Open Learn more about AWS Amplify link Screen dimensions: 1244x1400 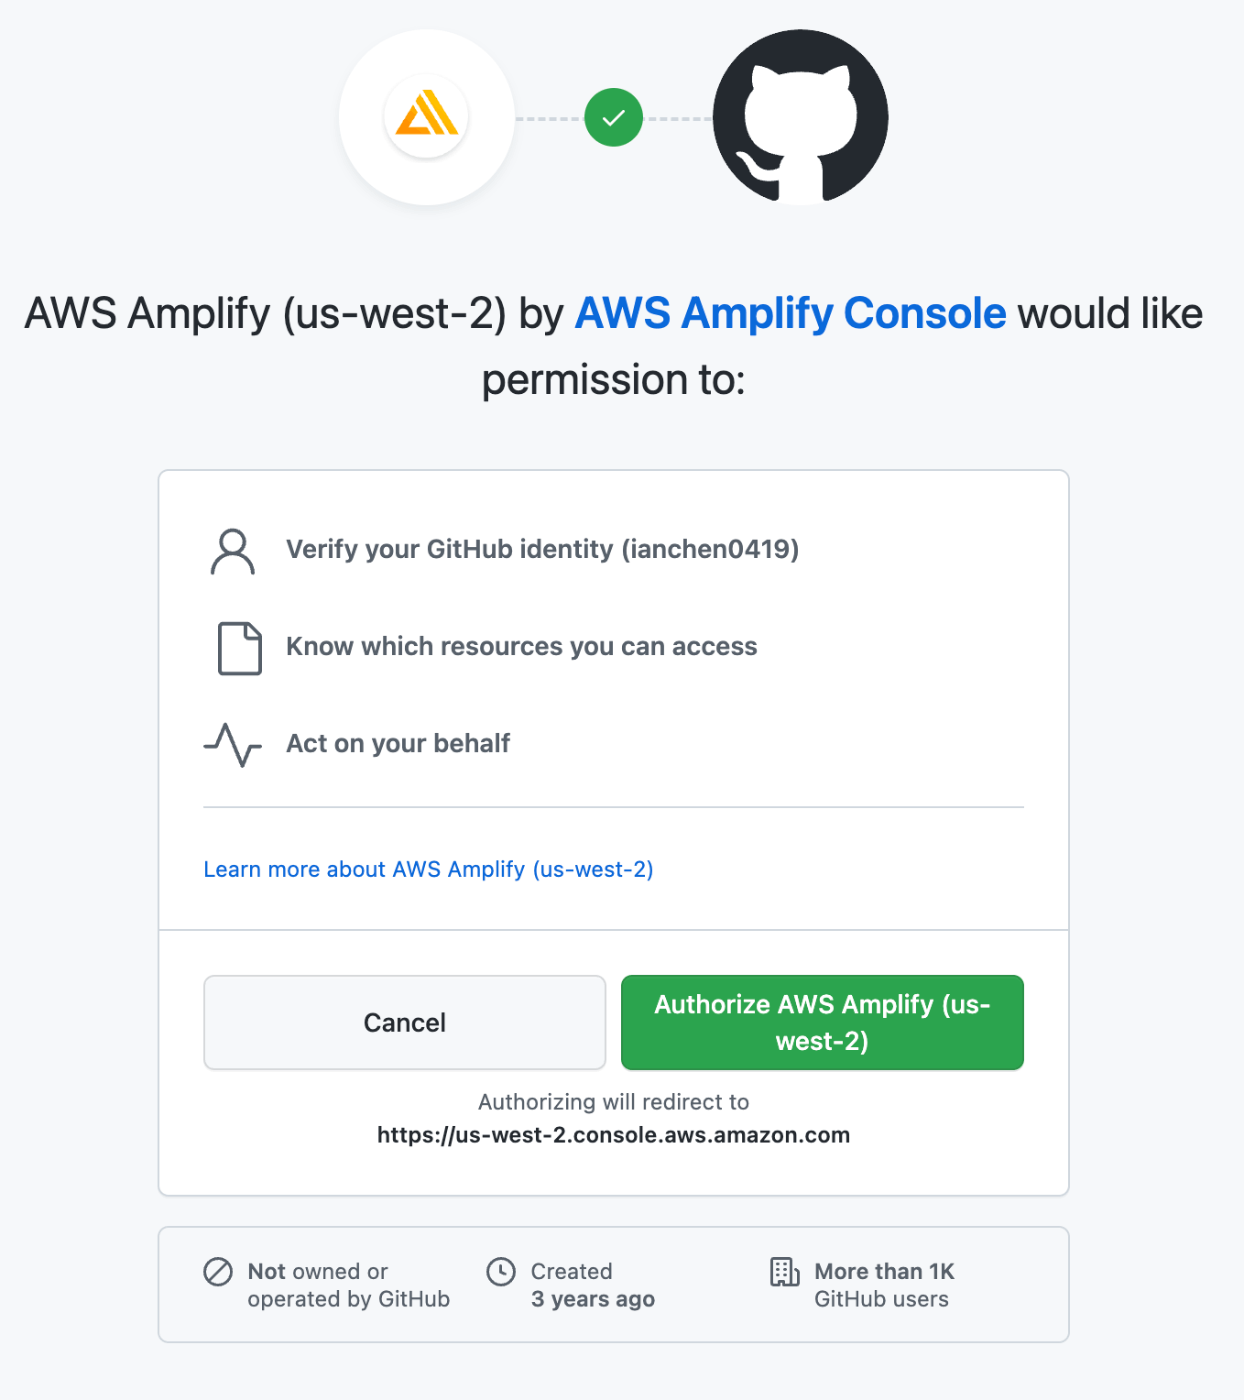point(428,869)
